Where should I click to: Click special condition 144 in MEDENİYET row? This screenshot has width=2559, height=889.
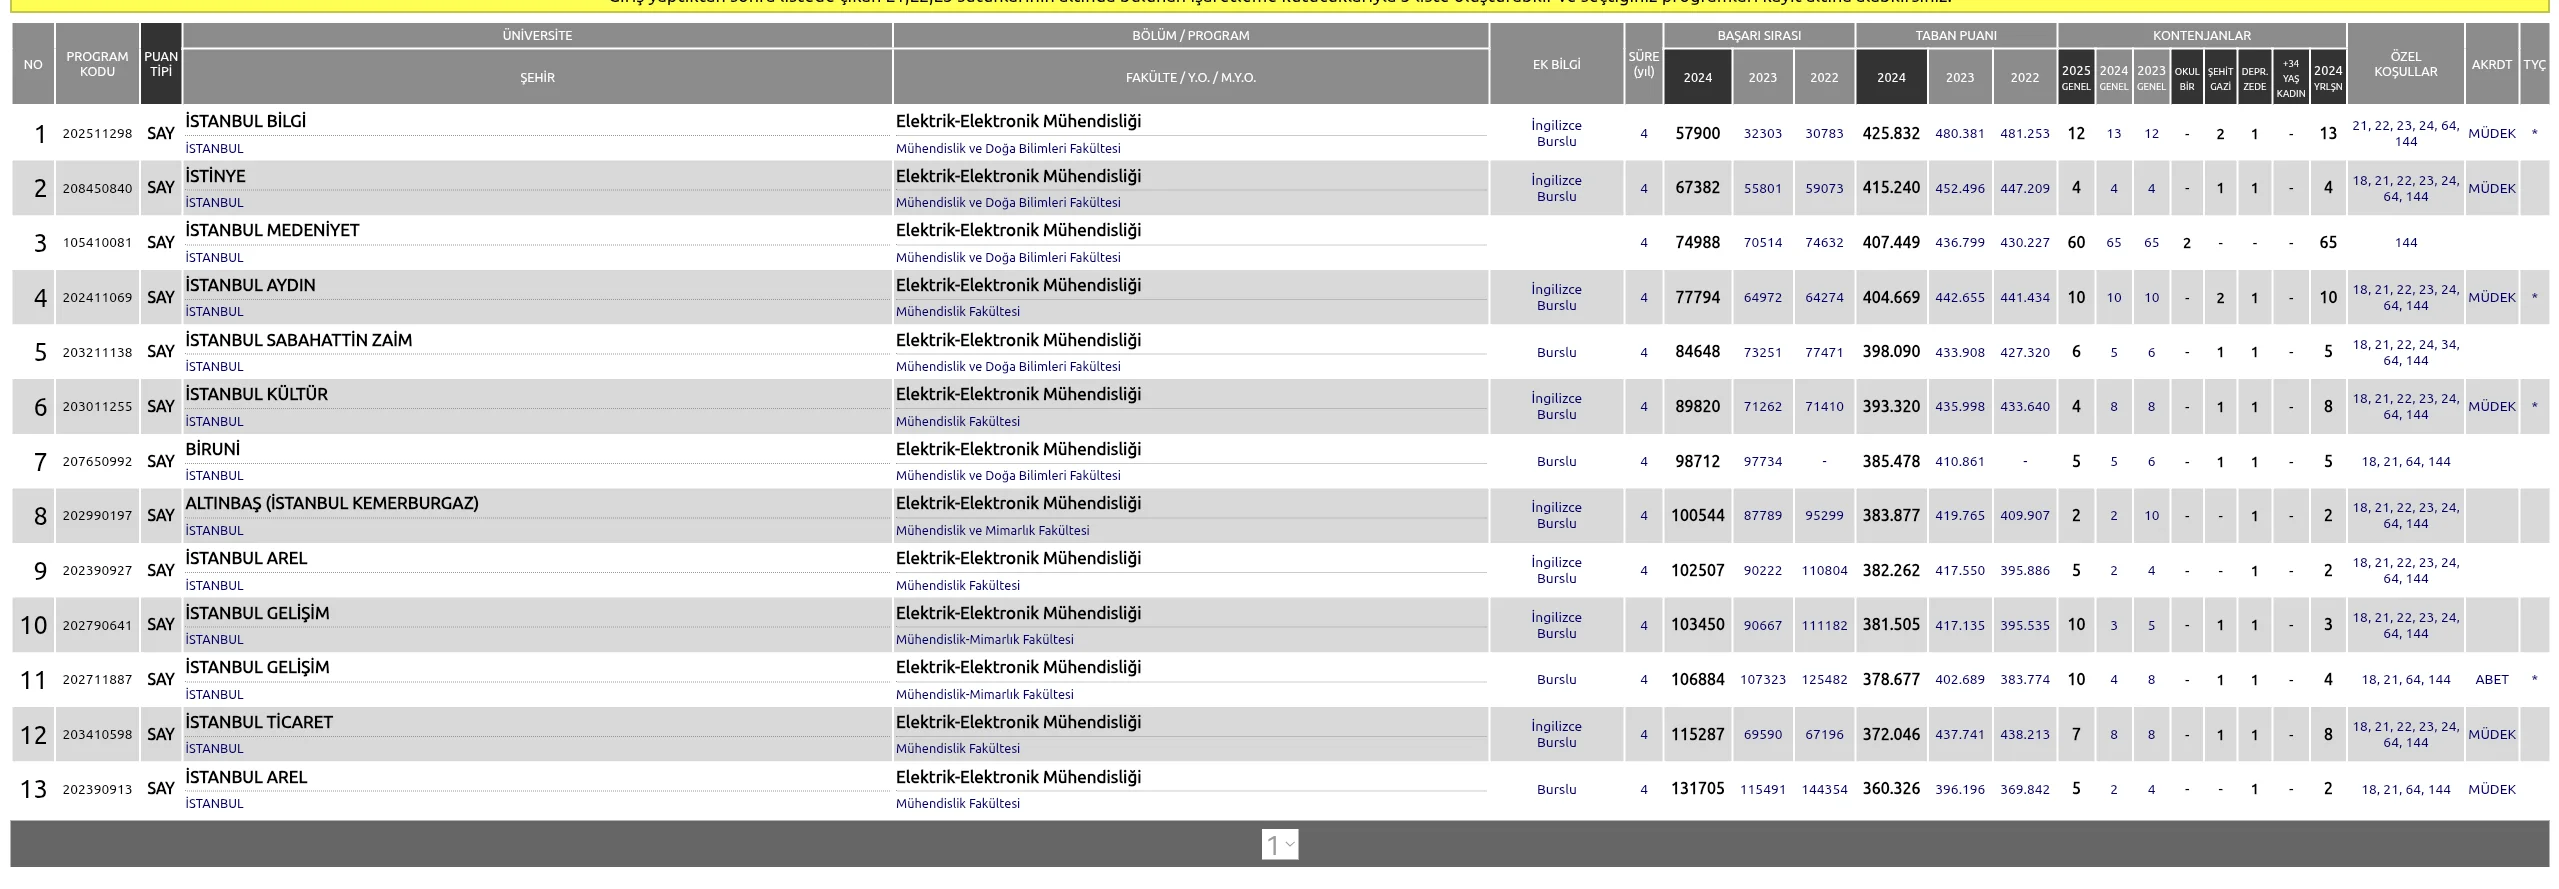point(2405,242)
